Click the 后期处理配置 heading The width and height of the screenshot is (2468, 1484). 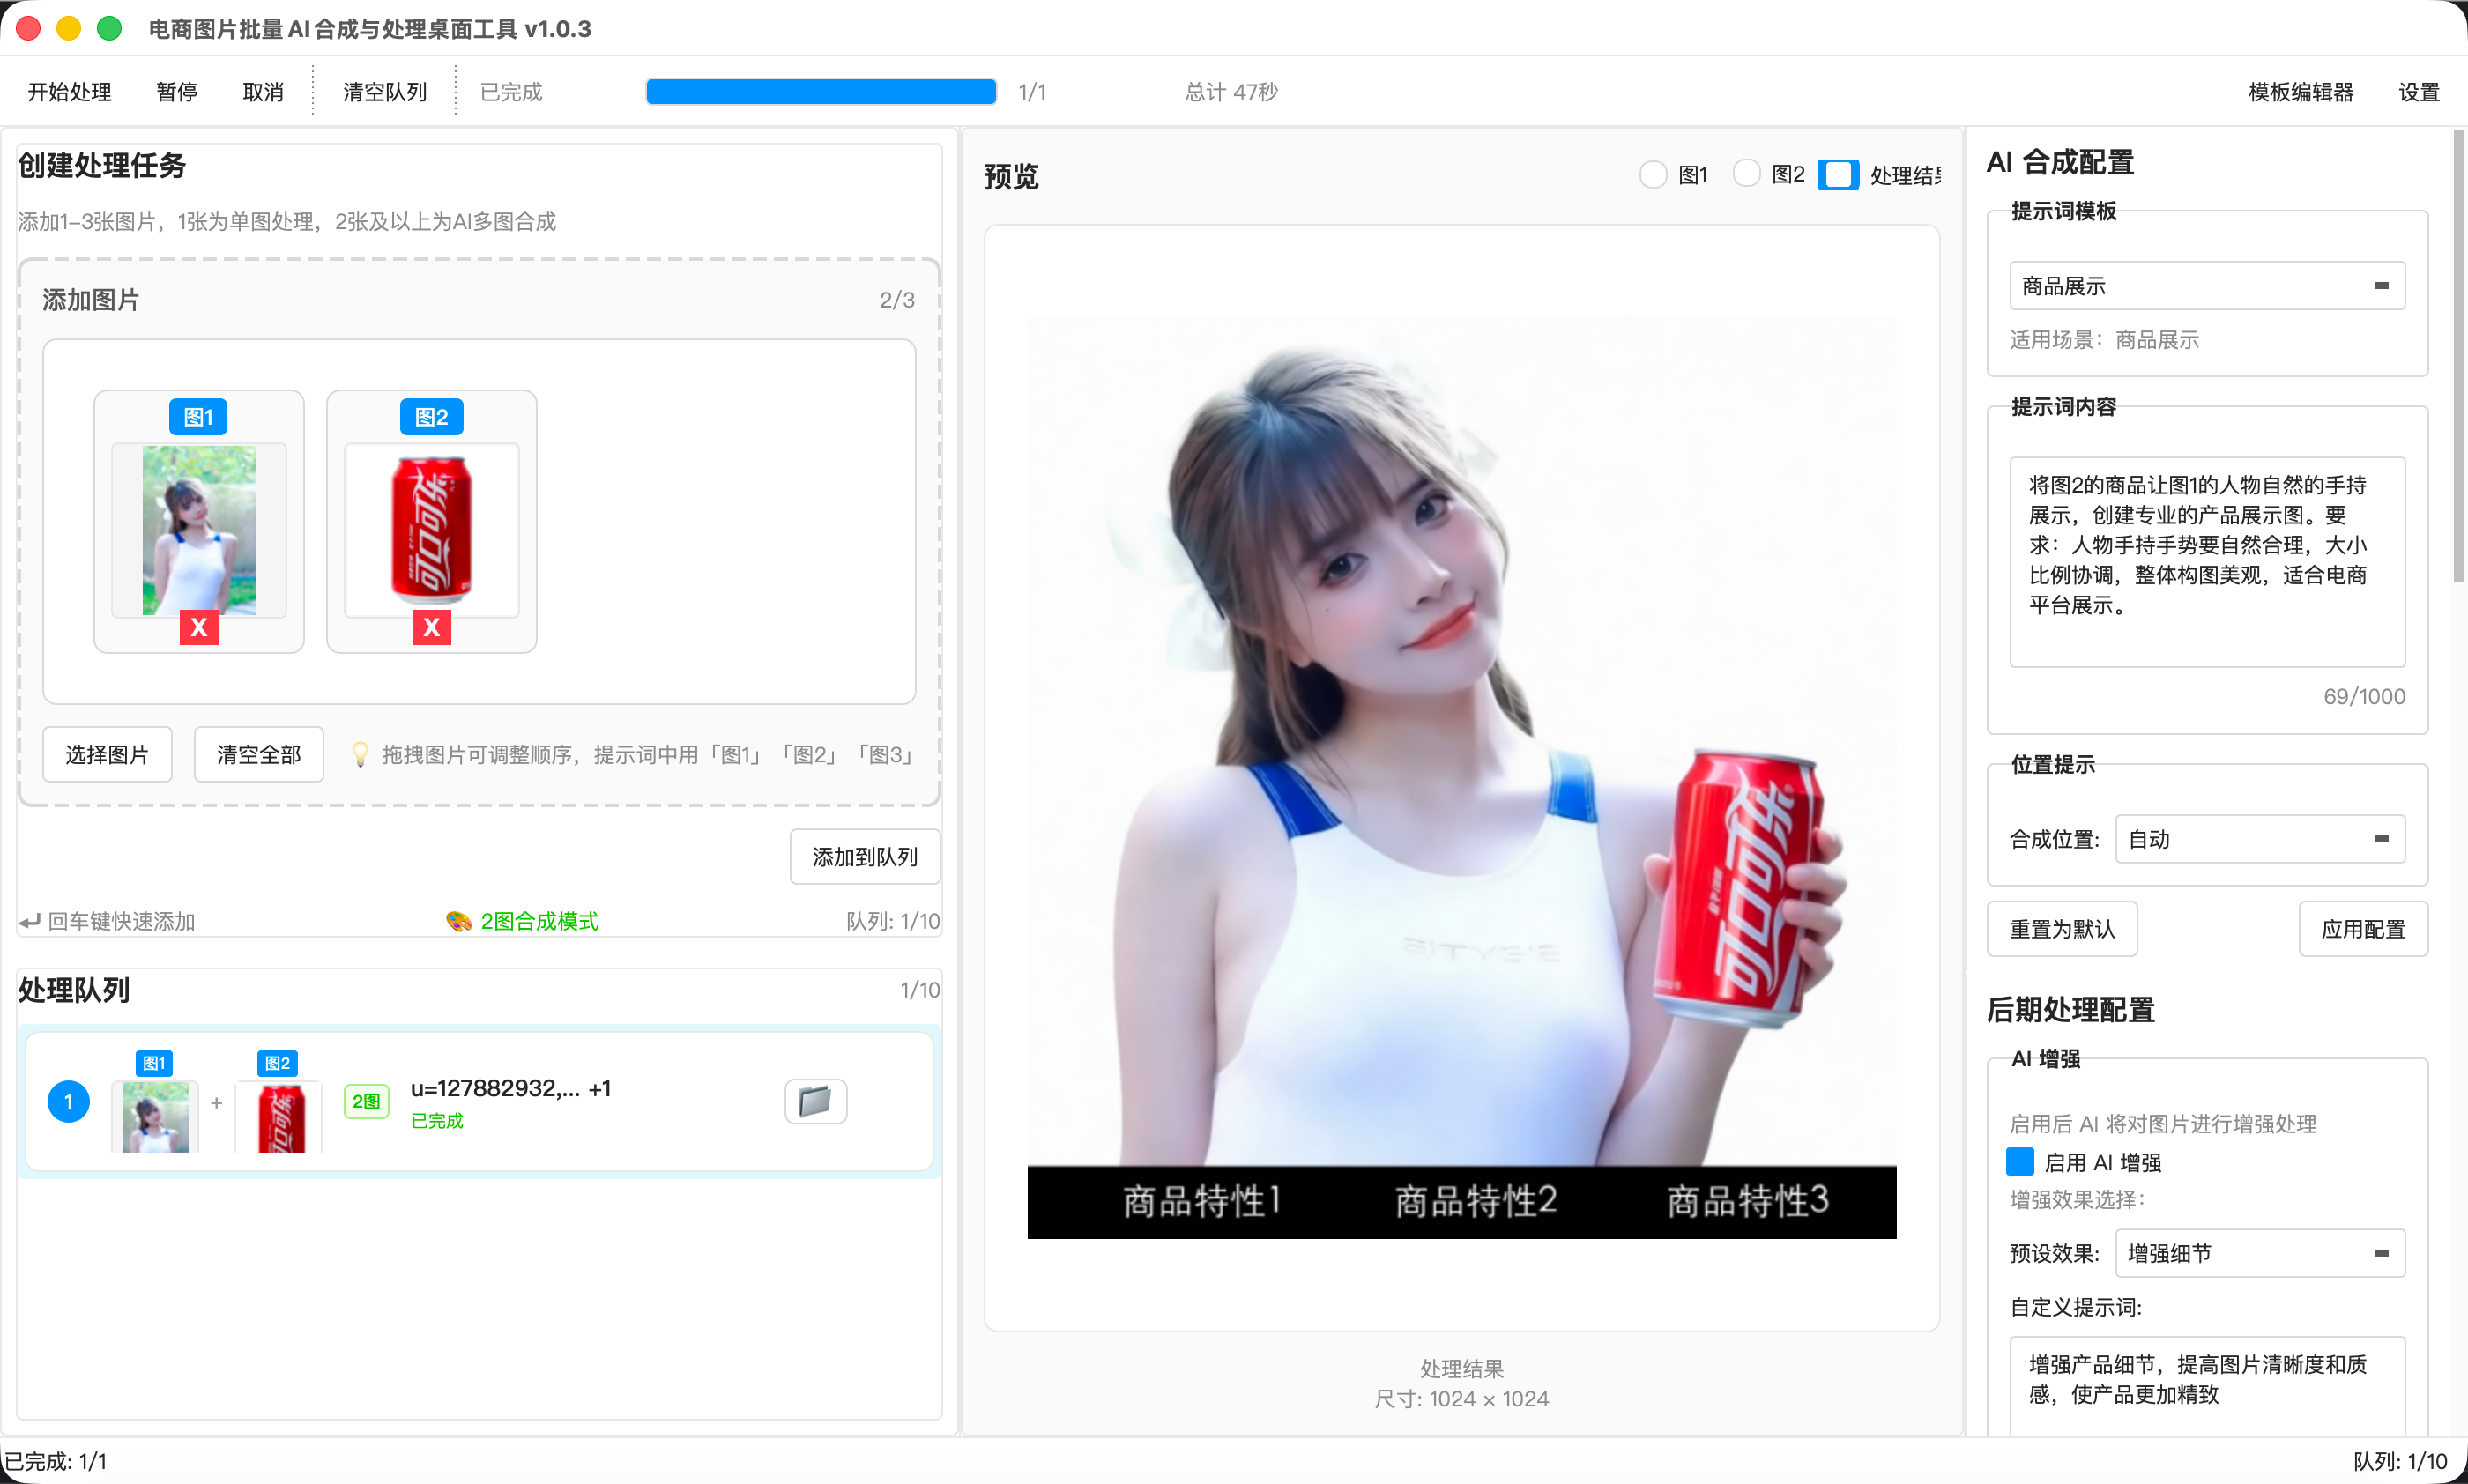click(x=2070, y=1010)
